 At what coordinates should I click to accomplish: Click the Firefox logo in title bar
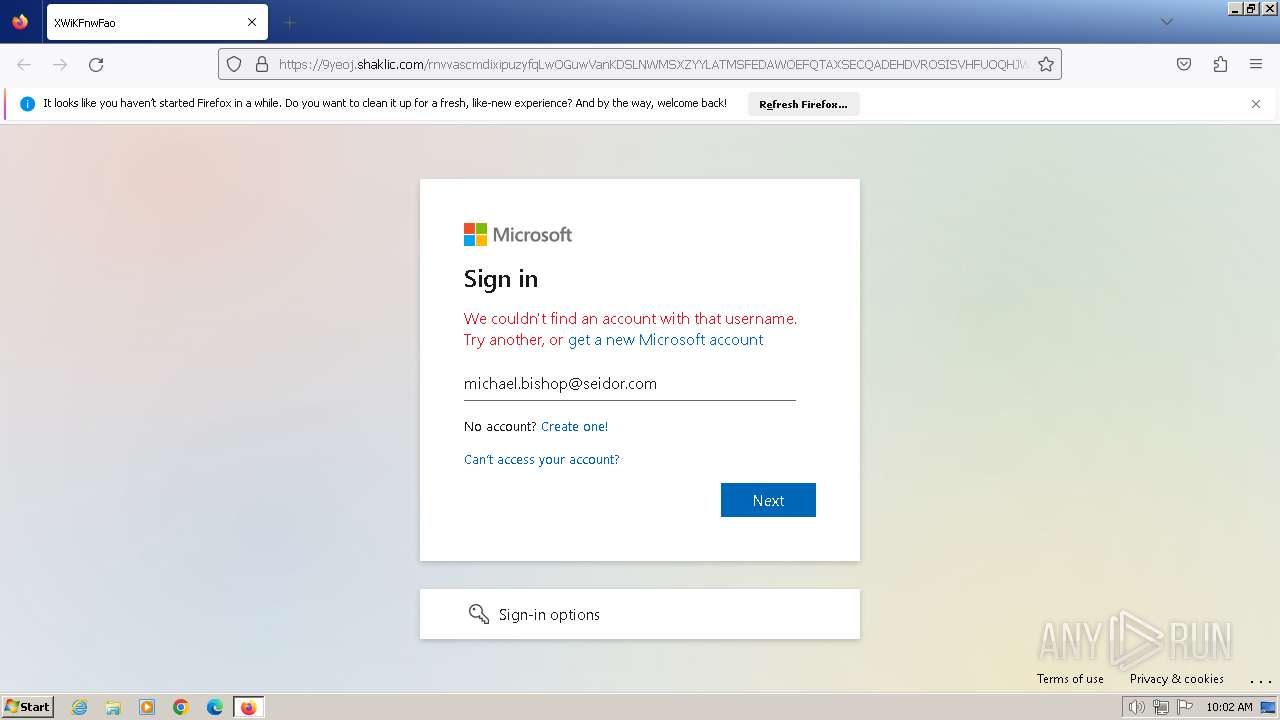click(x=20, y=21)
